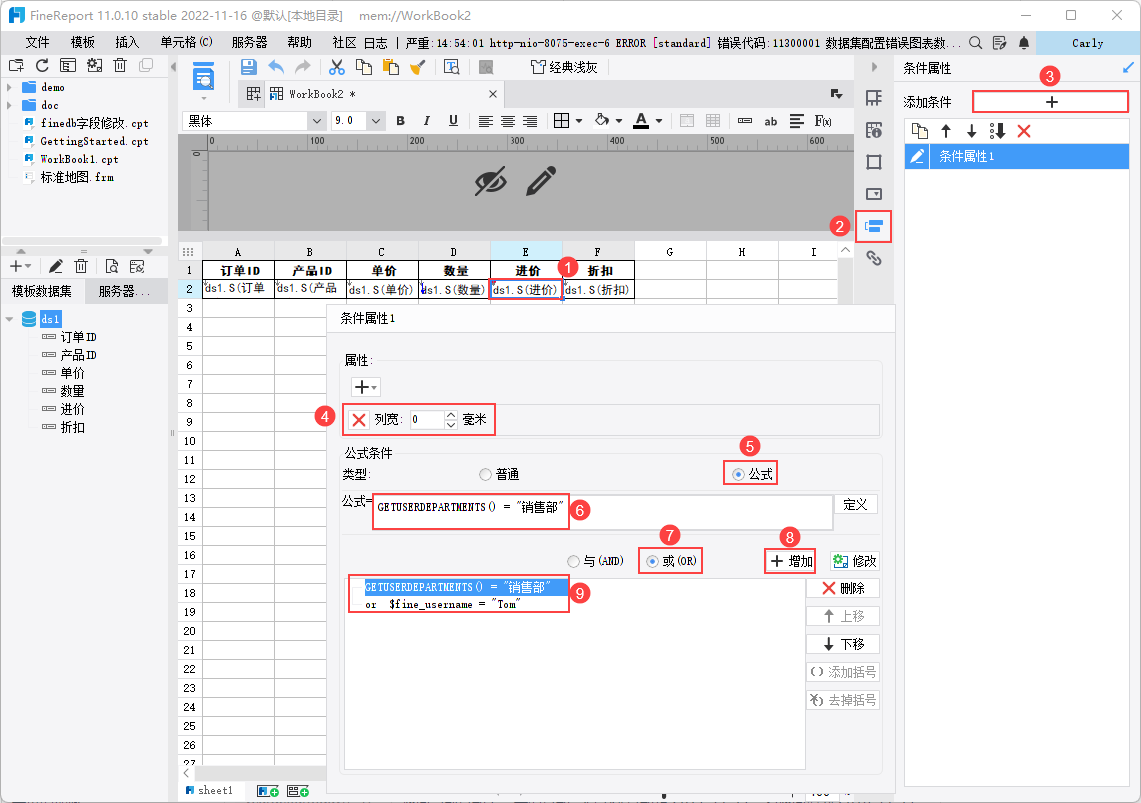Image resolution: width=1141 pixels, height=803 pixels.
Task: Click 修改 to modify condition
Action: tap(855, 561)
